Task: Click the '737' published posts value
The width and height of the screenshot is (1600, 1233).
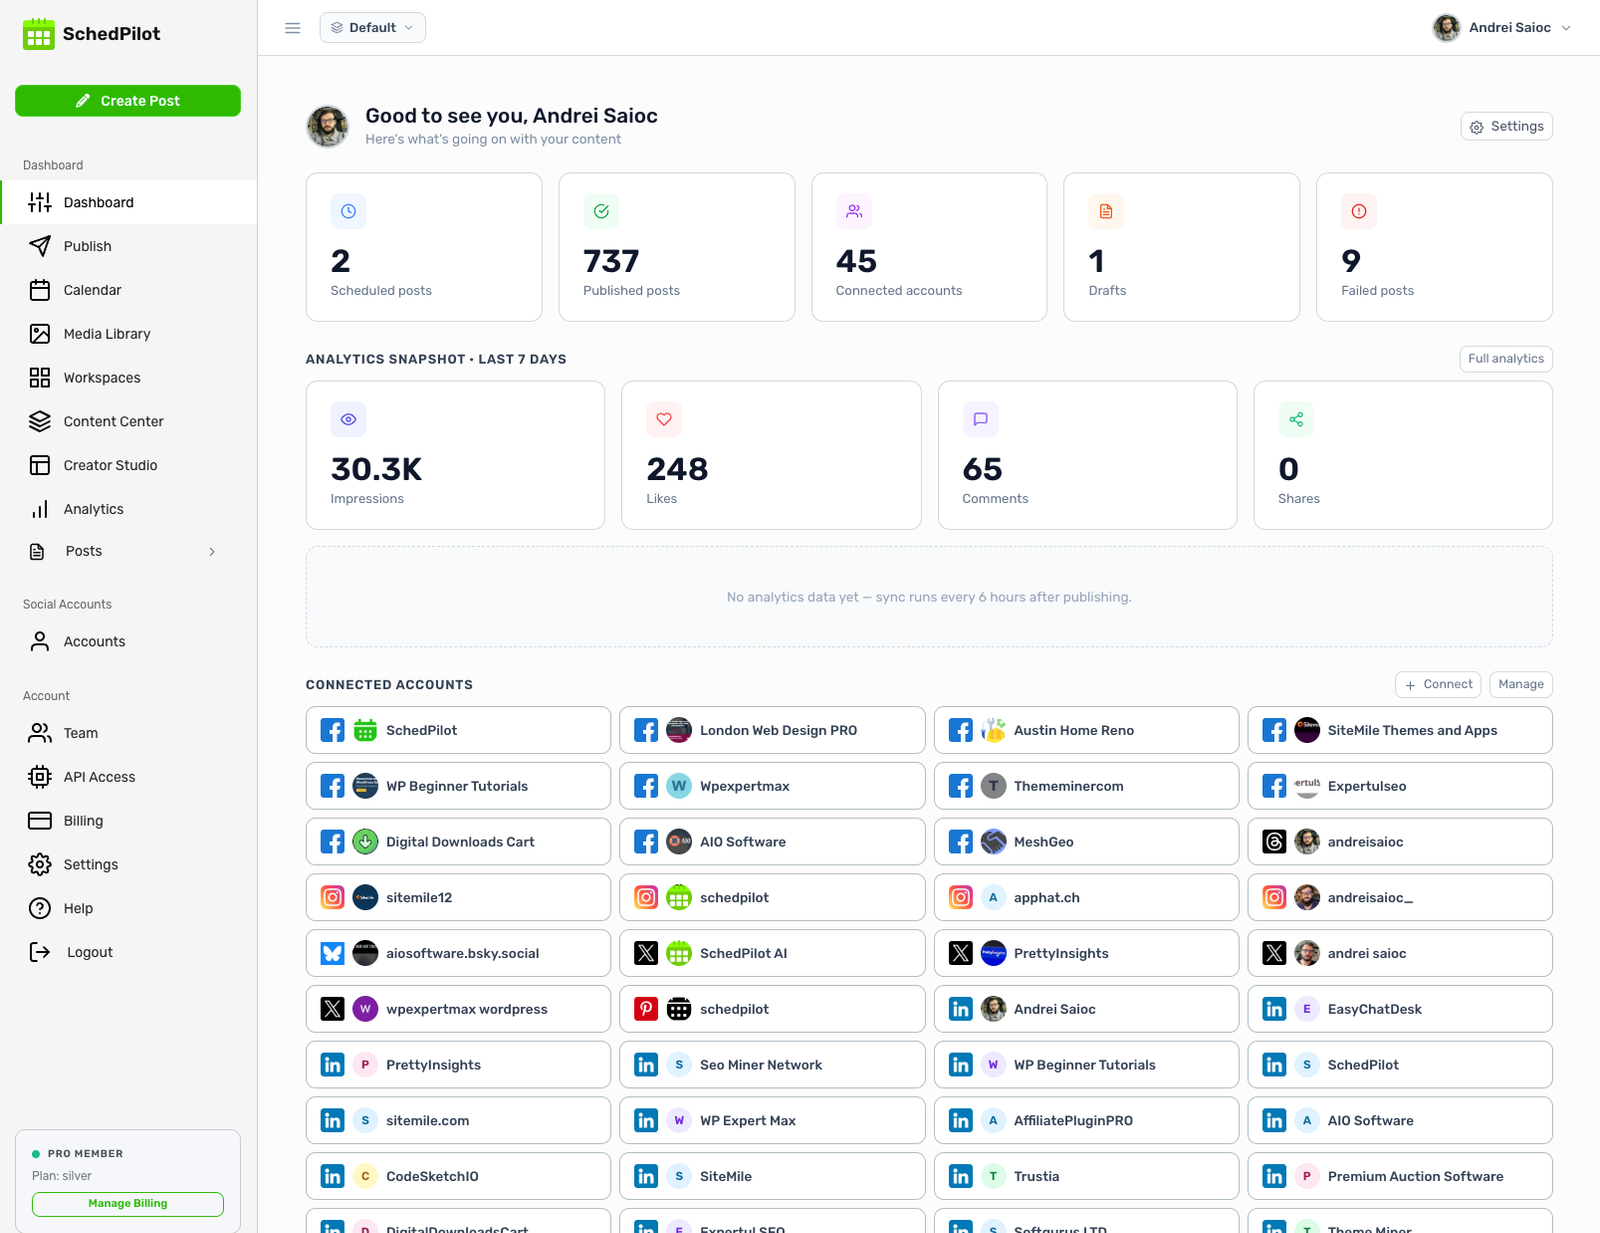Action: pyautogui.click(x=611, y=262)
